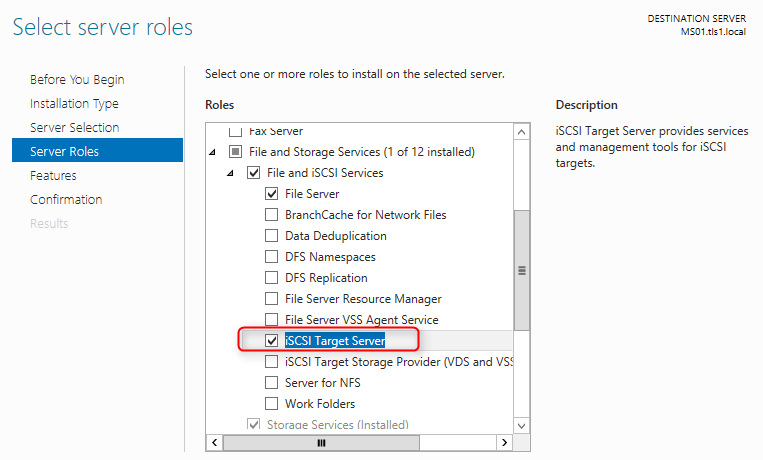Viewport: 763px width, 460px height.
Task: Enable the Data Deduplication role
Action: [272, 236]
